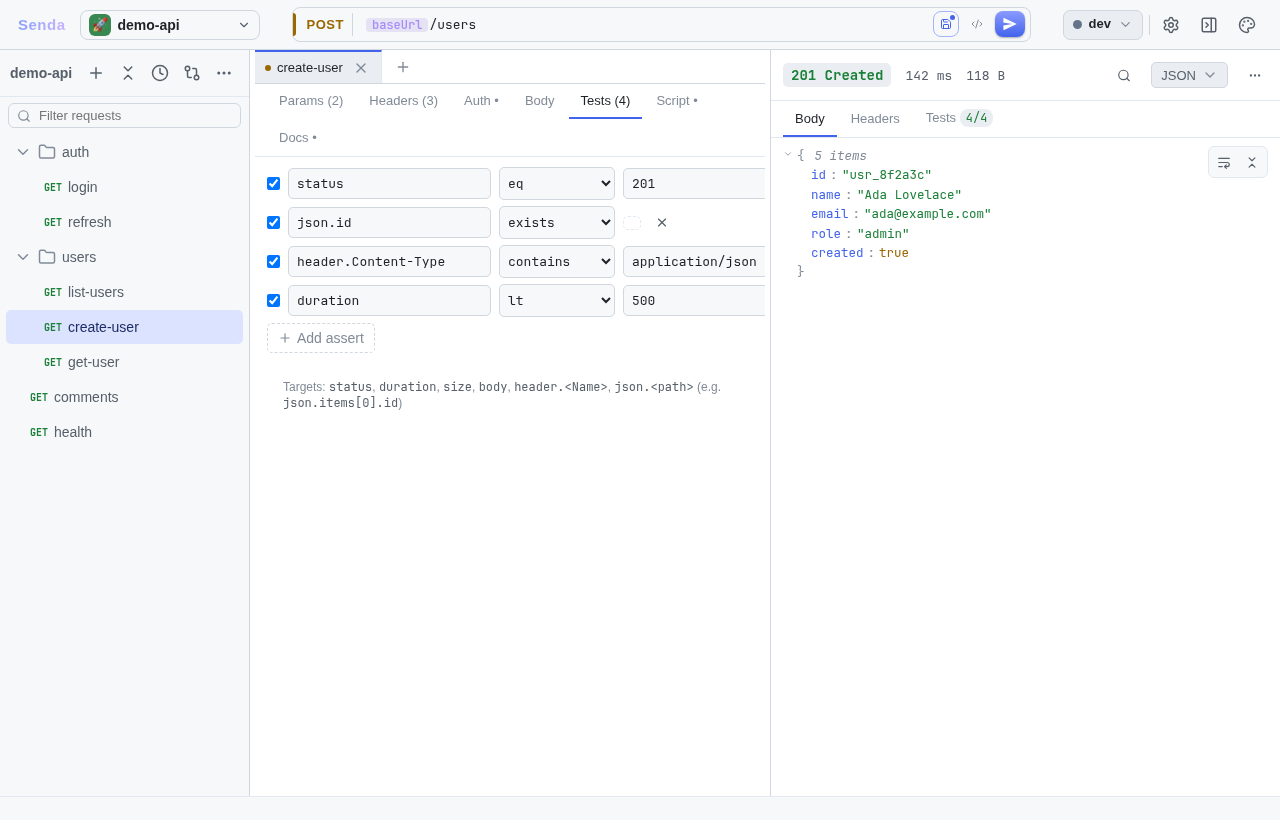Change the JSON response format dropdown
This screenshot has width=1280, height=820.
[x=1189, y=75]
